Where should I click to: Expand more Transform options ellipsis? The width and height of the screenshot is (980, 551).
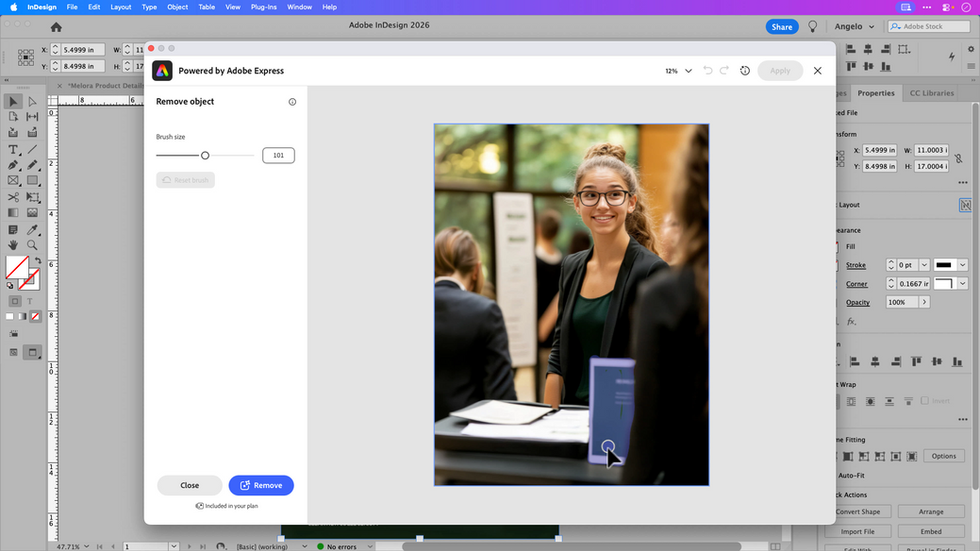point(962,182)
